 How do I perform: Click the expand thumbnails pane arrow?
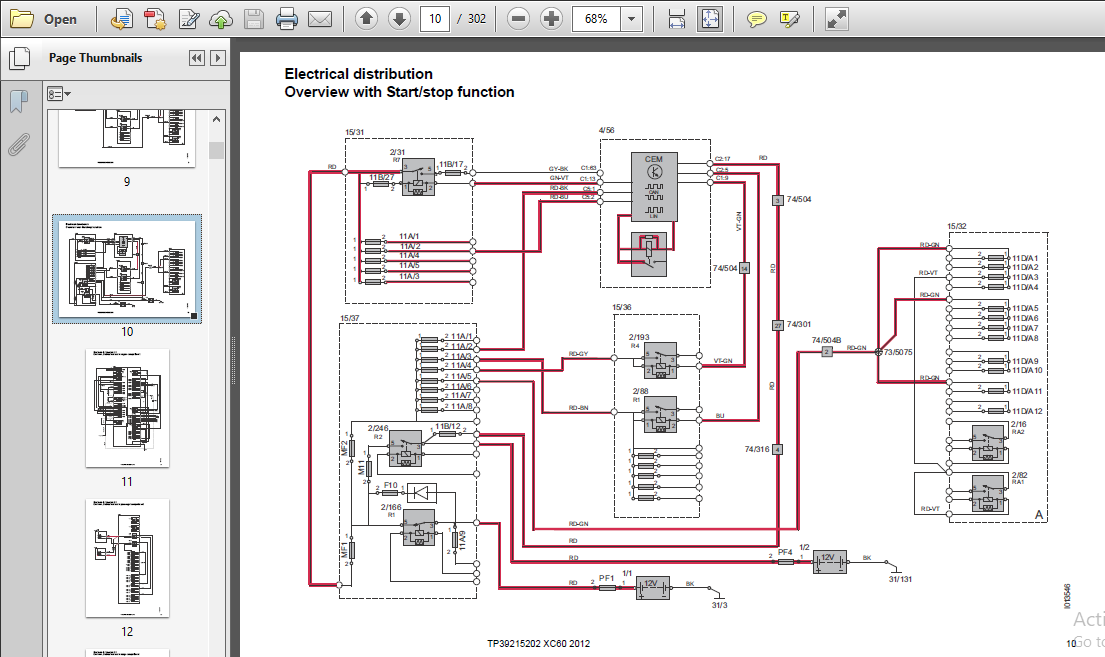(218, 58)
